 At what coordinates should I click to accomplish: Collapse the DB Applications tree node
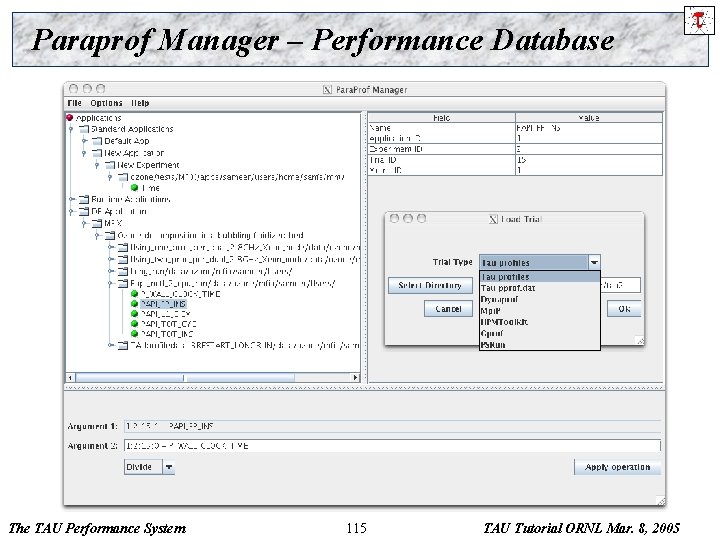71,212
